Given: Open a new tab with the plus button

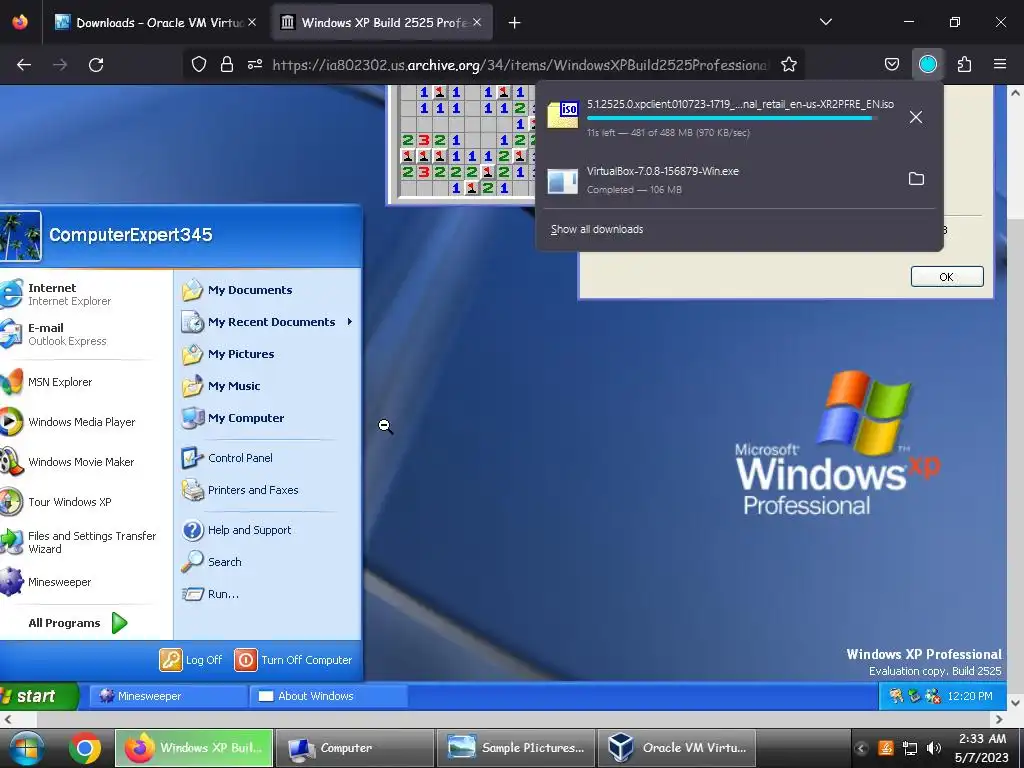Looking at the screenshot, I should [x=515, y=23].
